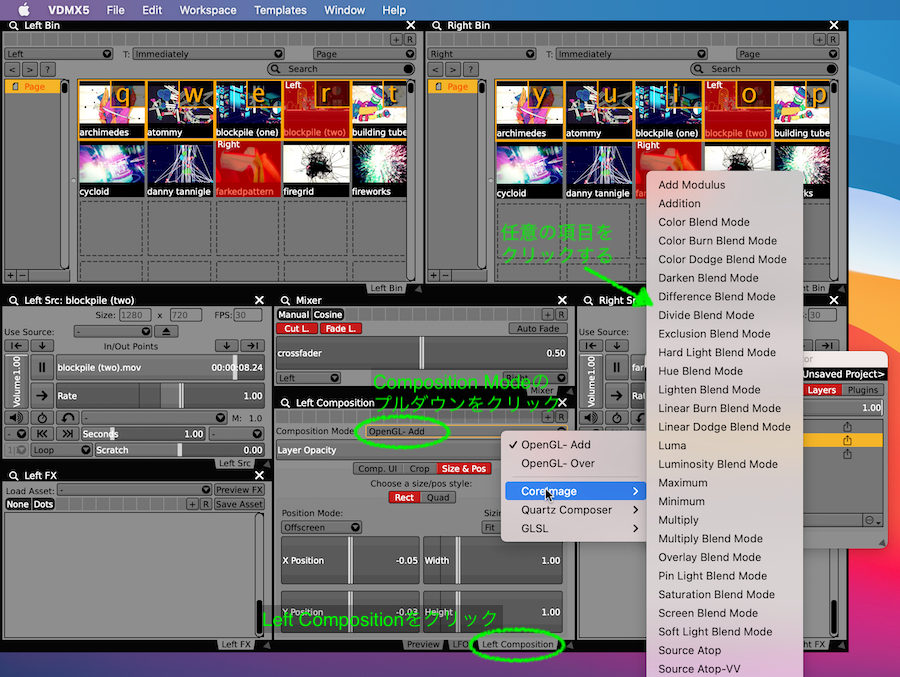Click the crossfader slider in Mixer
This screenshot has width=900, height=677.
[422, 353]
